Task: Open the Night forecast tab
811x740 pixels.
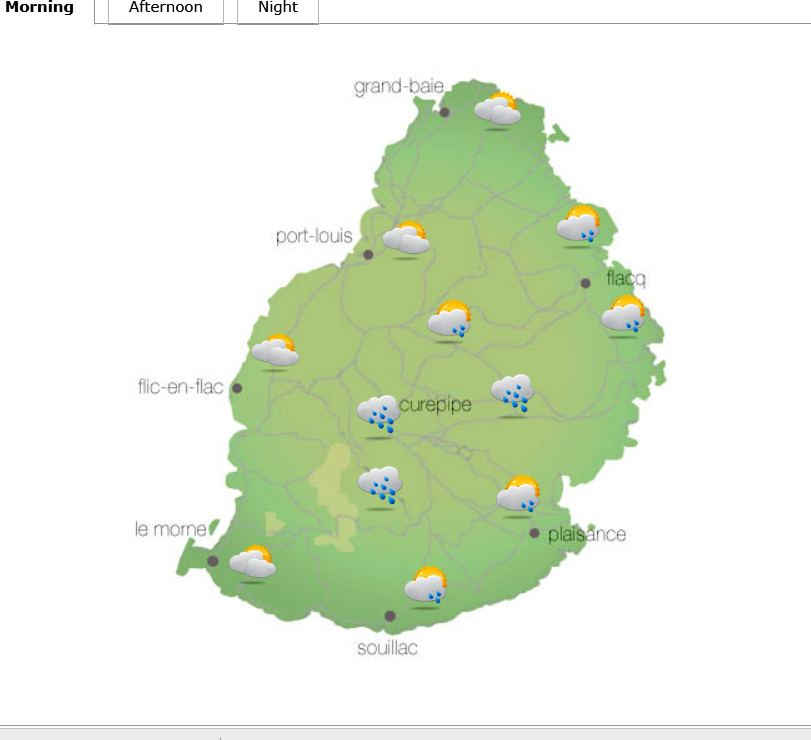Action: (x=277, y=8)
